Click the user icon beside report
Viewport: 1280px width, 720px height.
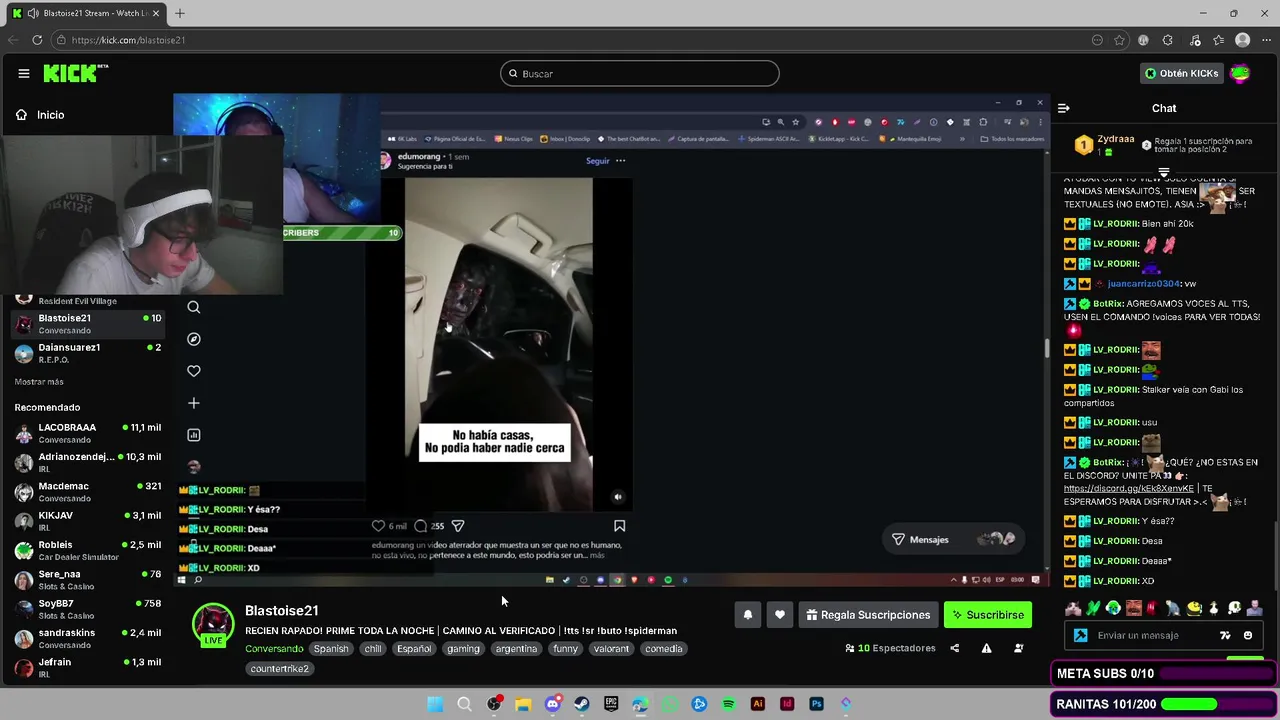1018,648
